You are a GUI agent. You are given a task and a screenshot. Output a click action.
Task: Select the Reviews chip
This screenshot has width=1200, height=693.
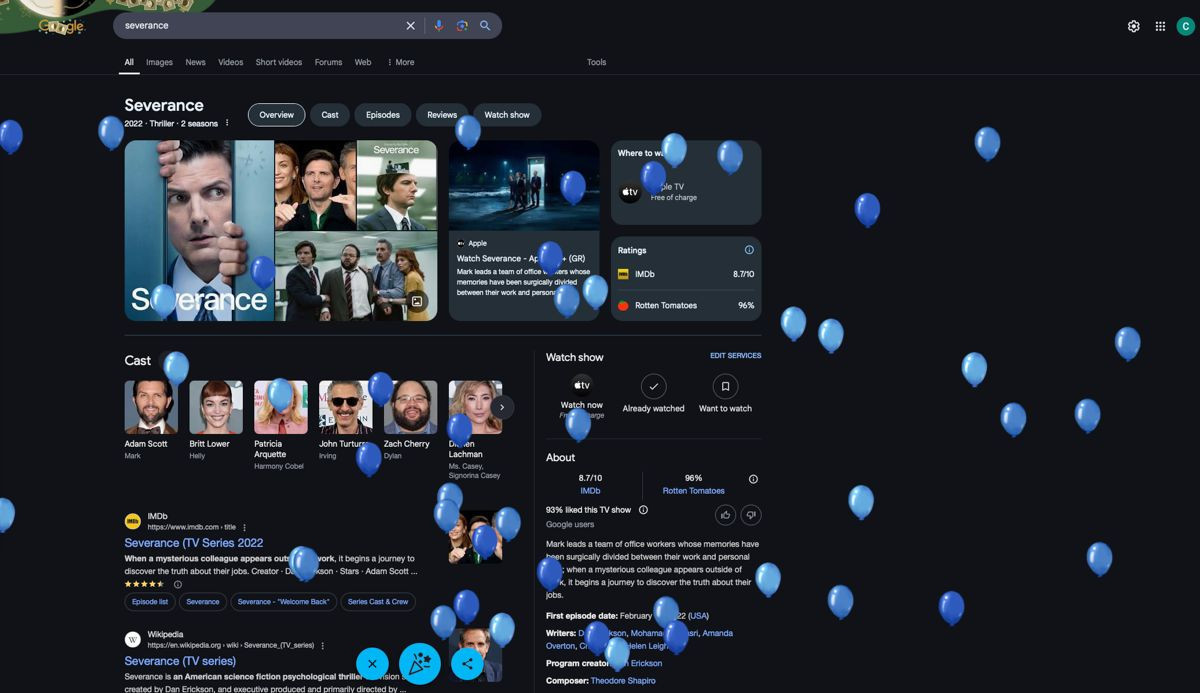(x=442, y=115)
